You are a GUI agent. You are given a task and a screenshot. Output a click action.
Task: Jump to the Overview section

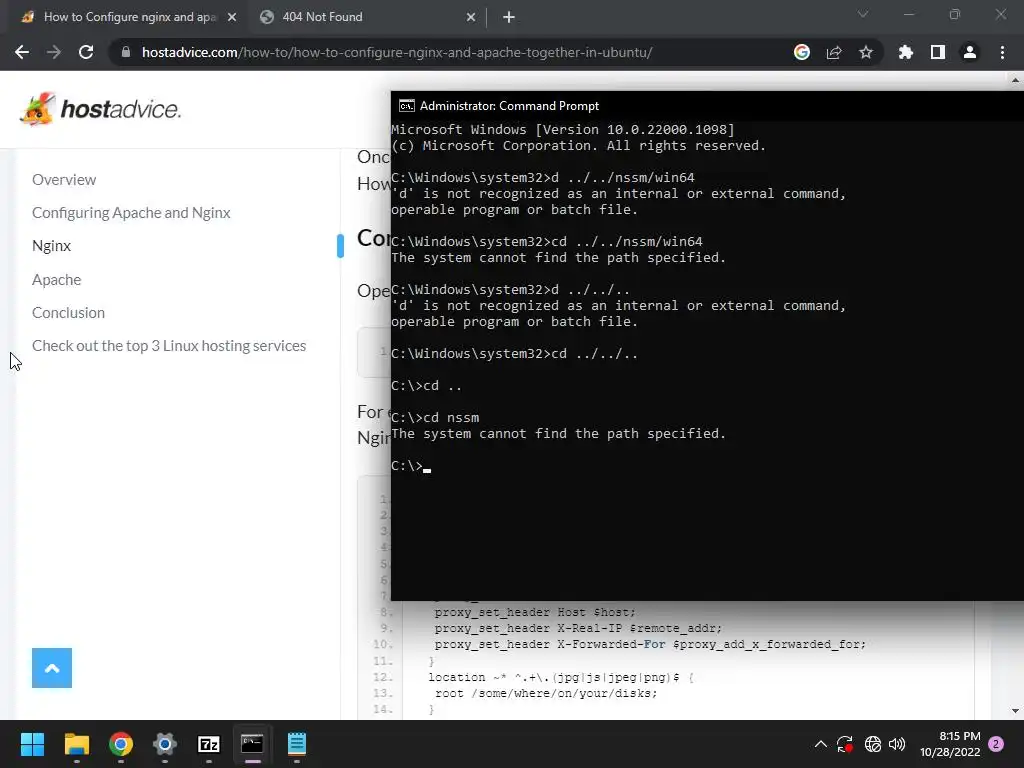pos(64,180)
